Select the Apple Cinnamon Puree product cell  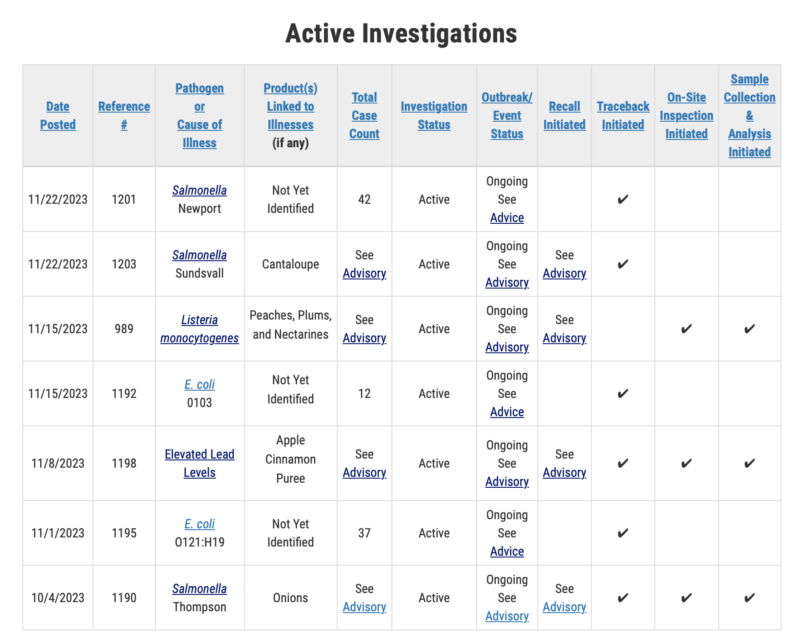pyautogui.click(x=291, y=464)
